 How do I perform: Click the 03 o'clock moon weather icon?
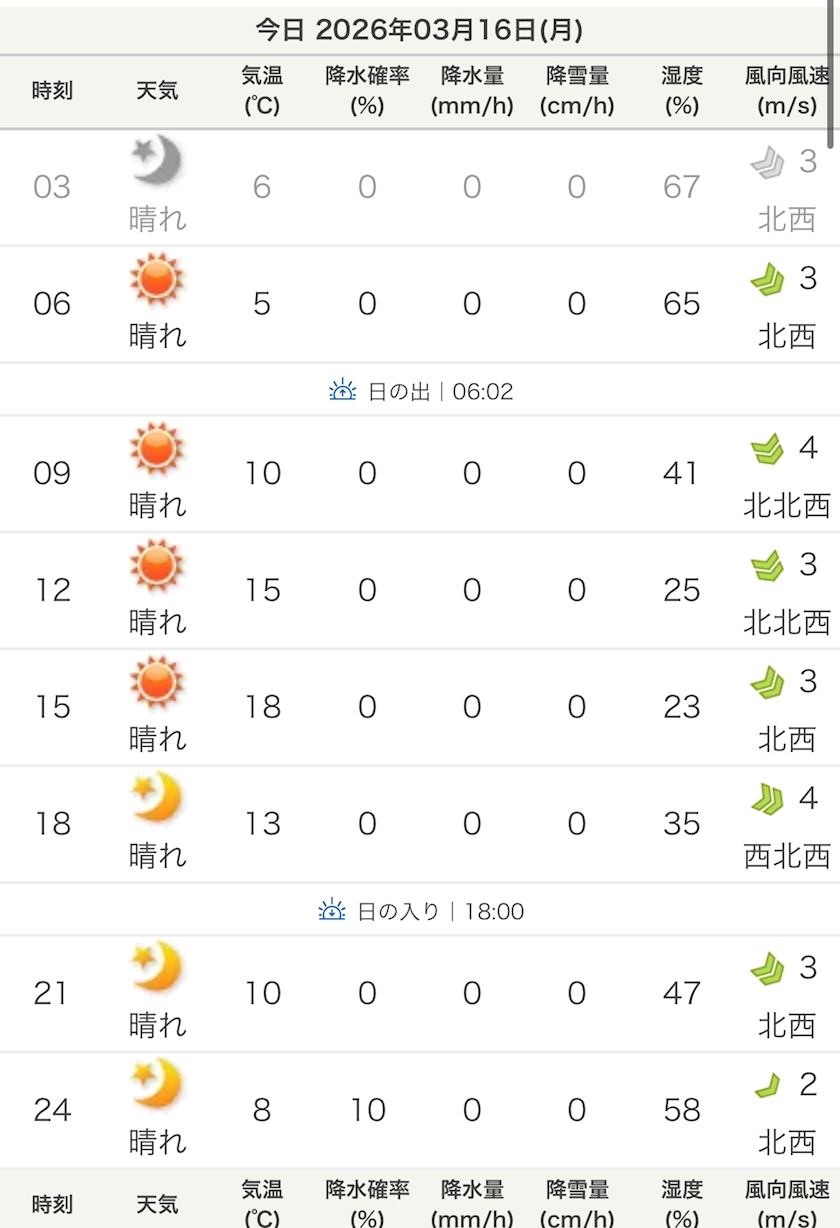coord(157,161)
